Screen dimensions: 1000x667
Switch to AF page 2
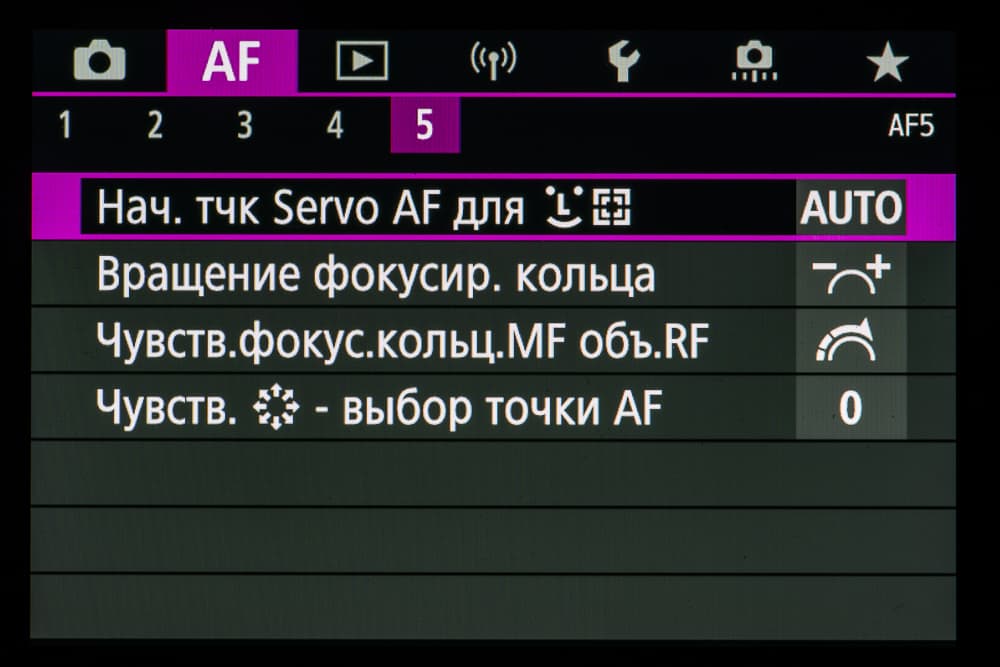[x=155, y=126]
